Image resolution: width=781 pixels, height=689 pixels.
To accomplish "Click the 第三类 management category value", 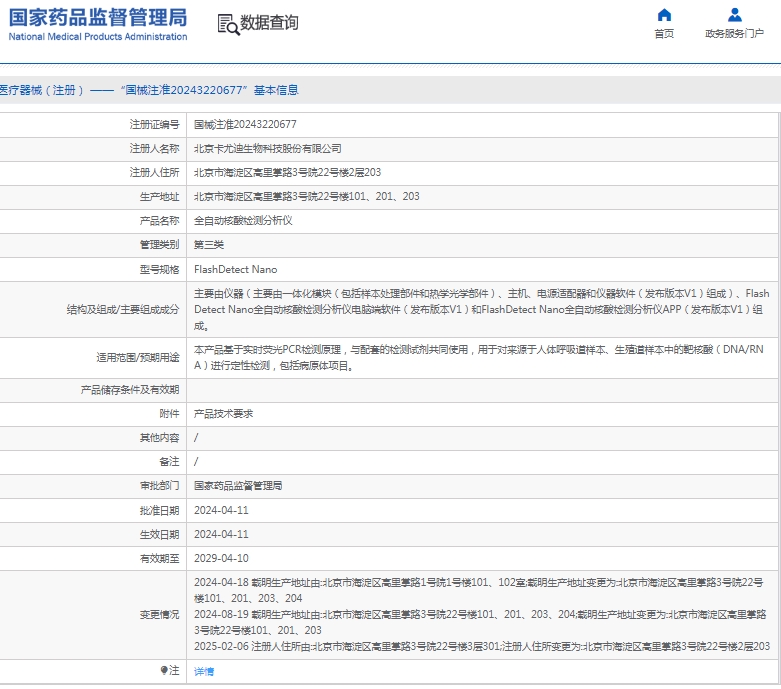I will [x=208, y=245].
